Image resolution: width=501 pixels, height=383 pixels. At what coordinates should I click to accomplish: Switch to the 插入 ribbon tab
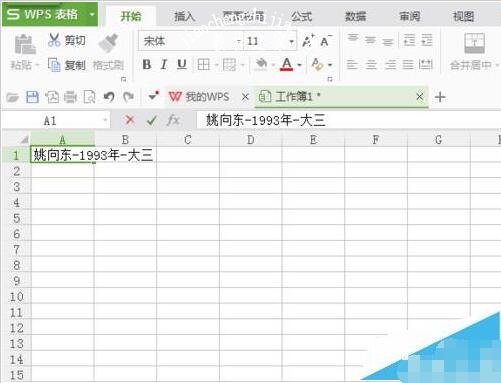tap(185, 16)
